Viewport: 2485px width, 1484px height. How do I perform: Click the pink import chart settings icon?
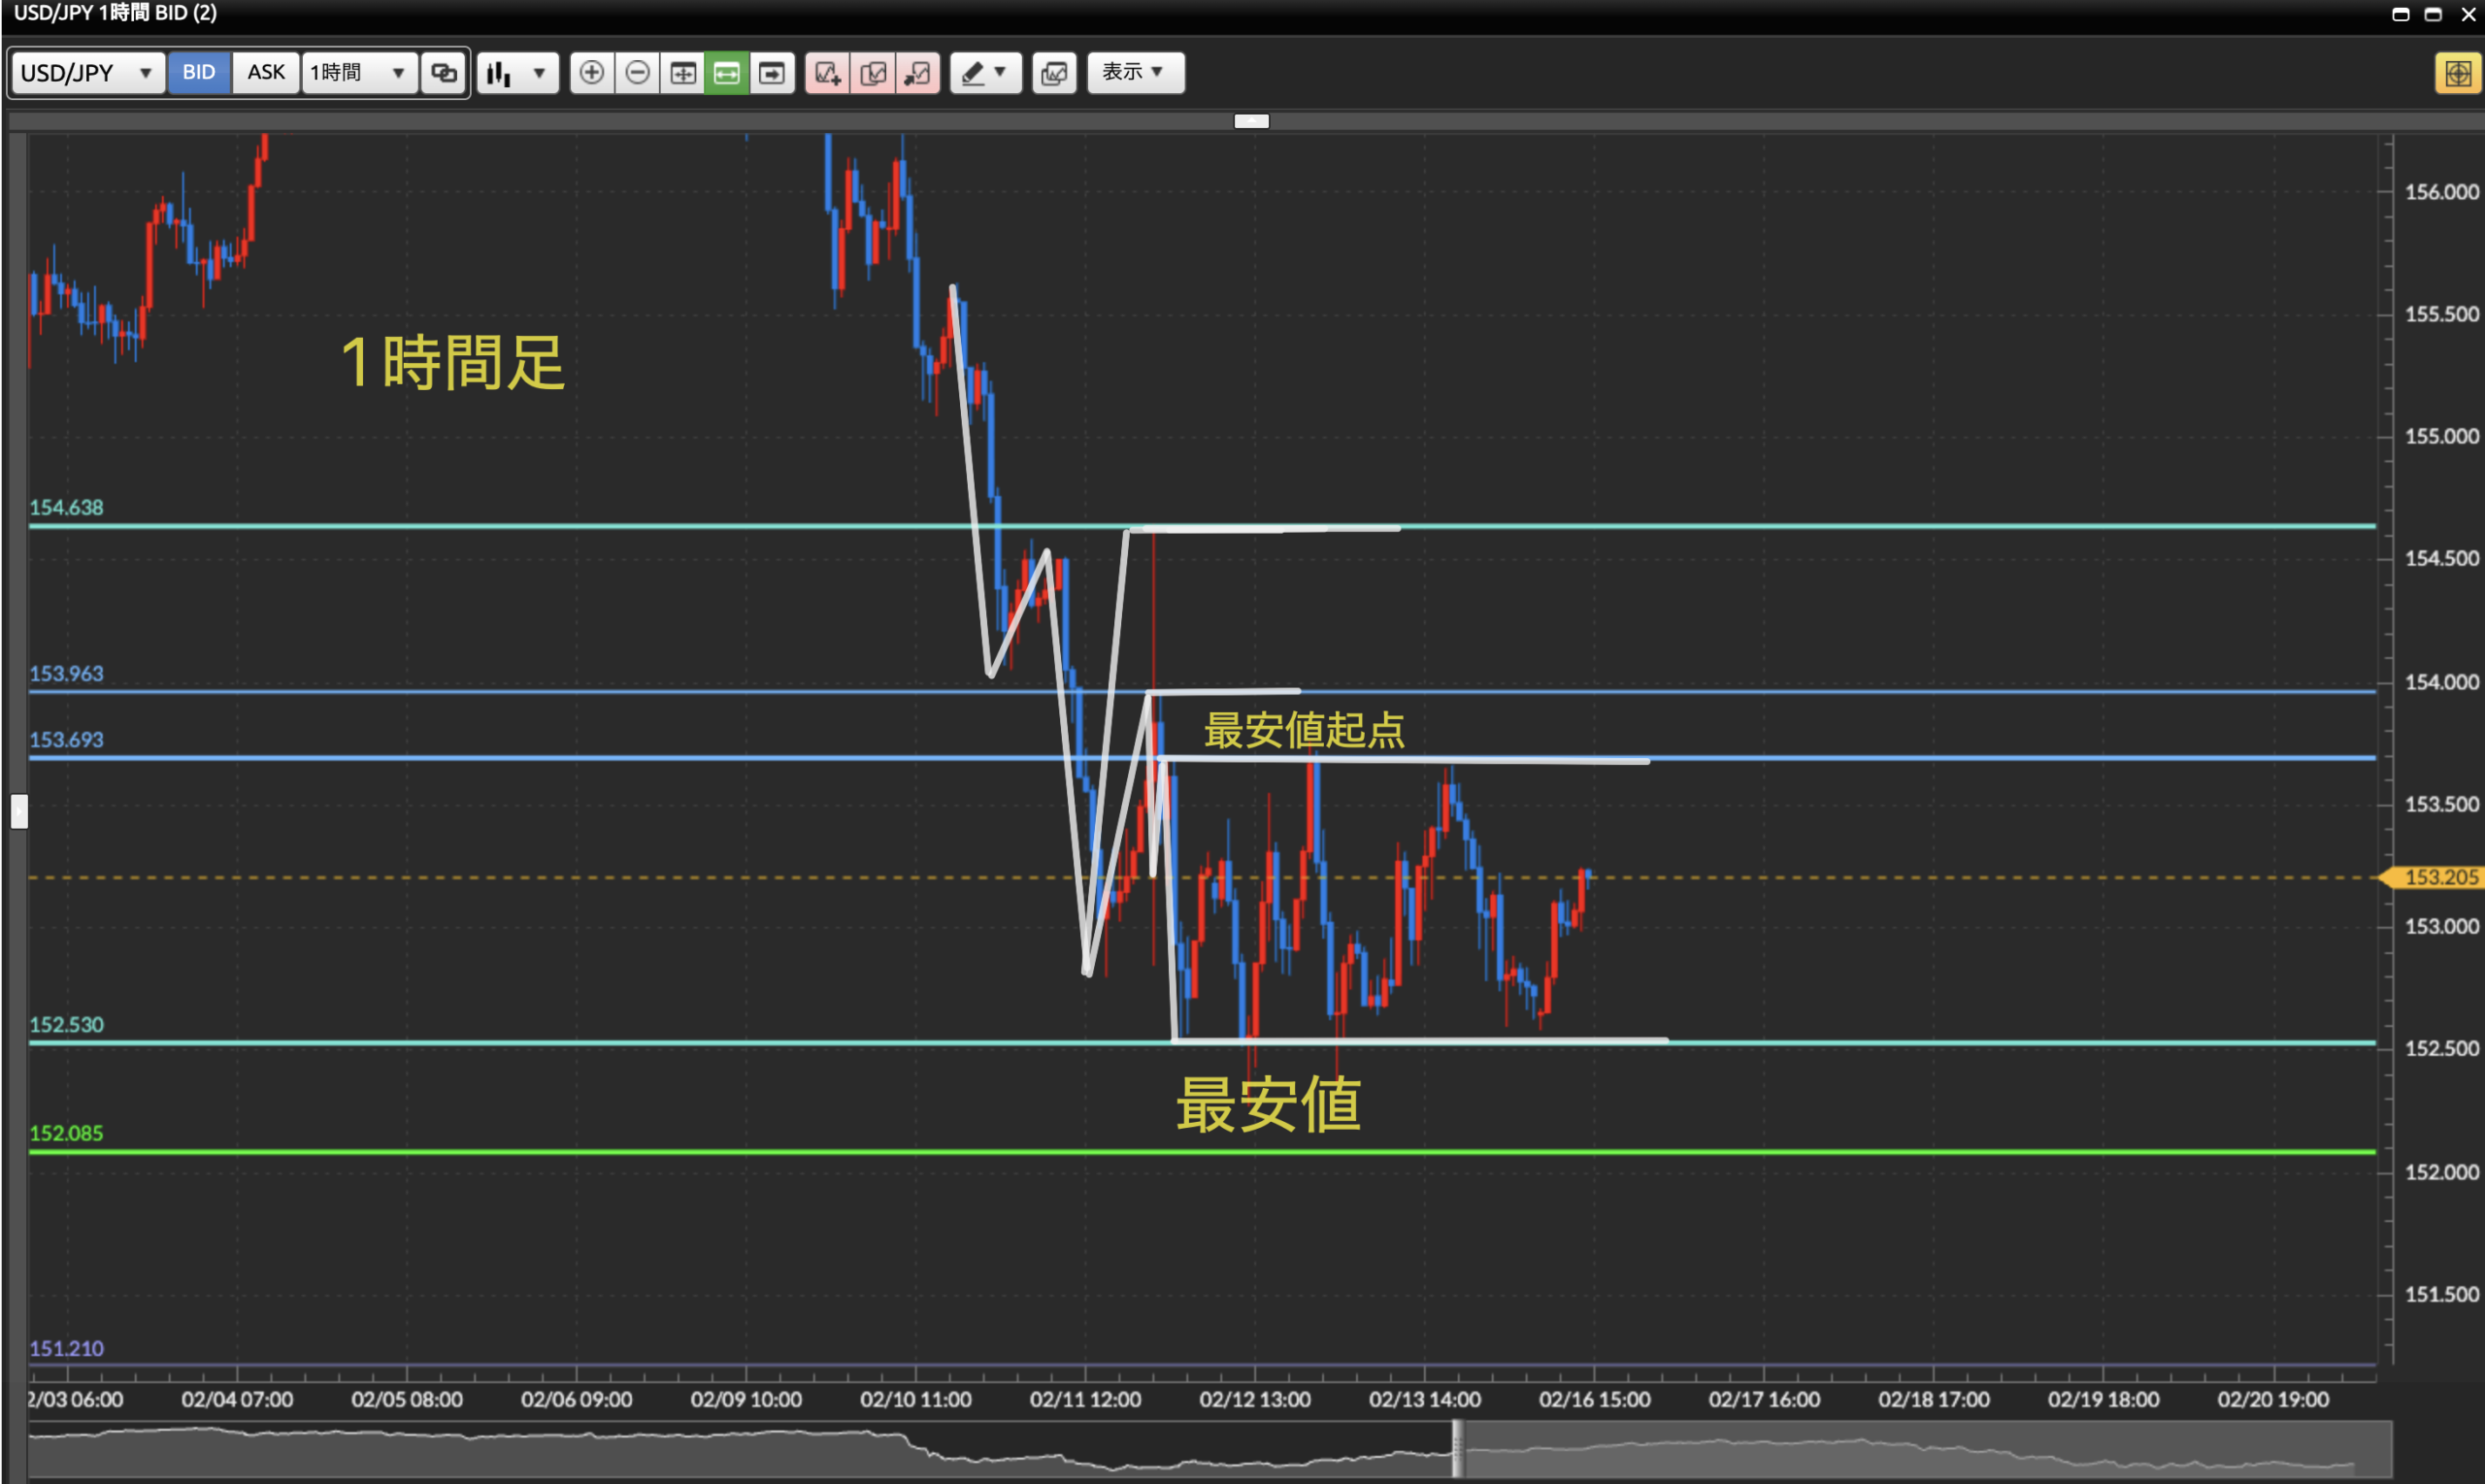(x=917, y=72)
